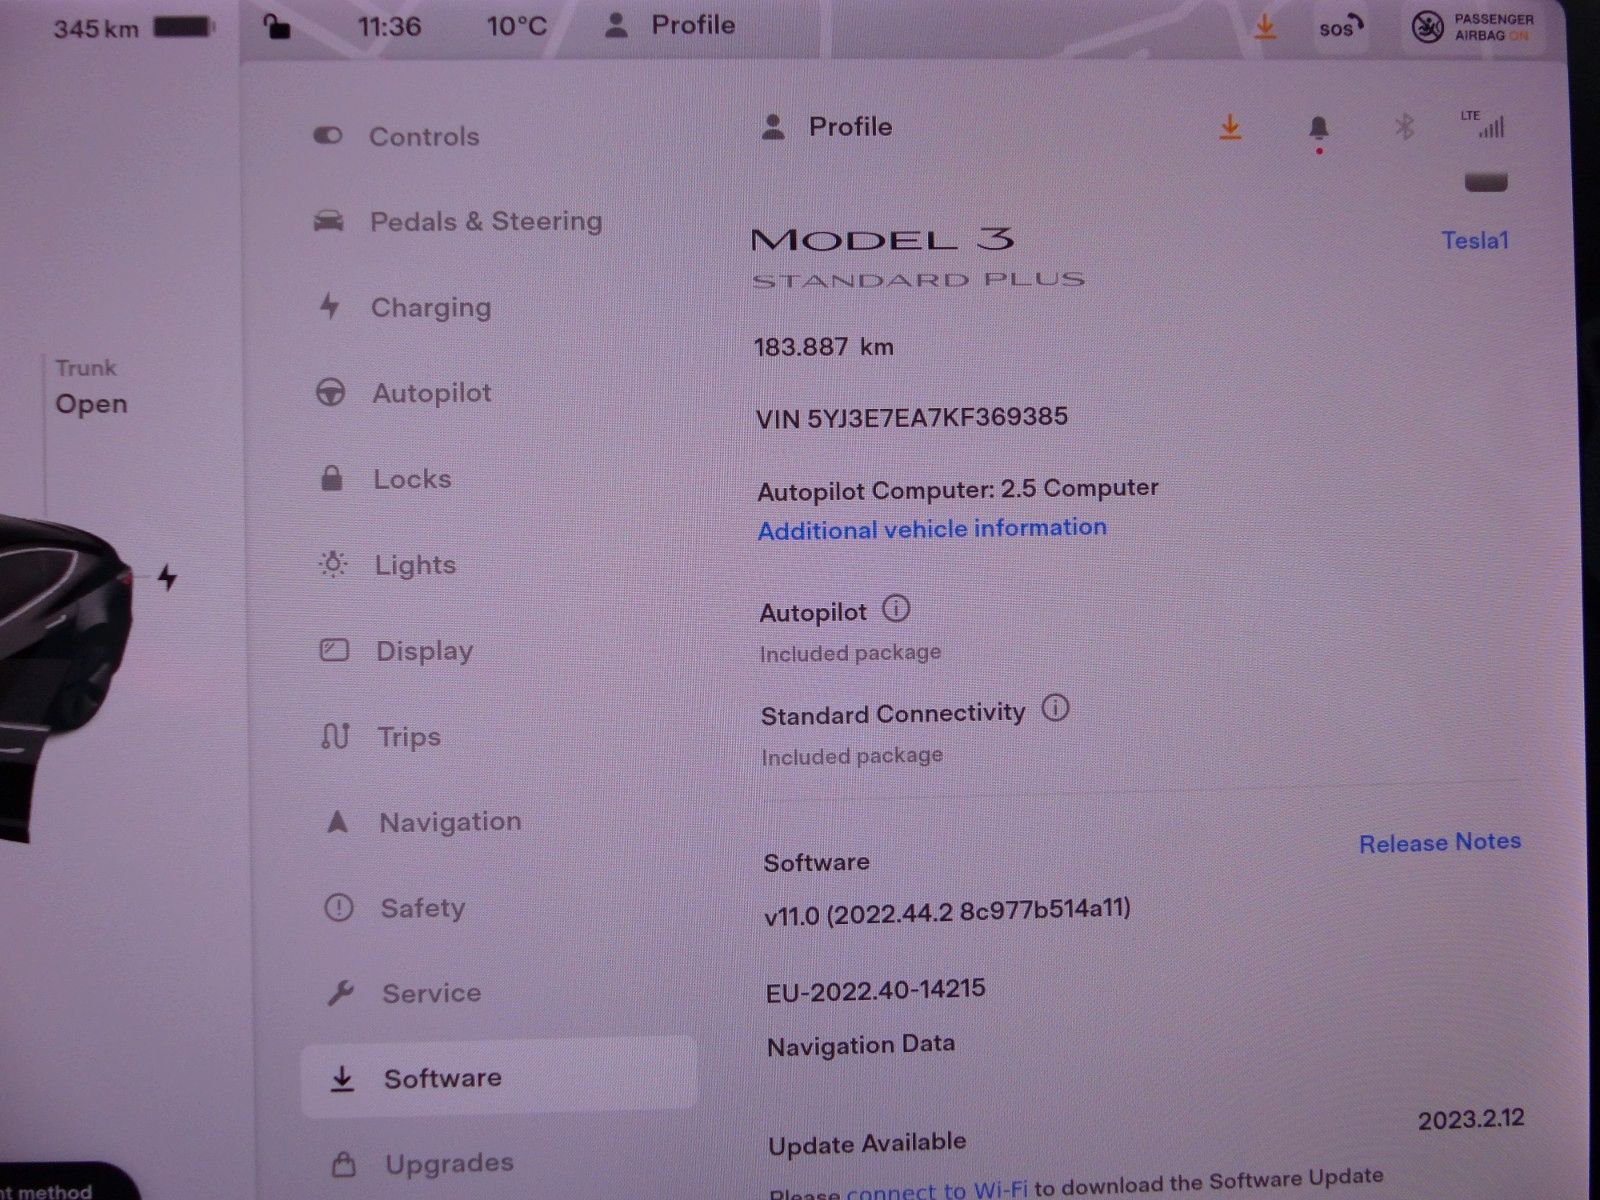The image size is (1600, 1200).
Task: Click the Software download icon in sidebar
Action: [342, 1079]
